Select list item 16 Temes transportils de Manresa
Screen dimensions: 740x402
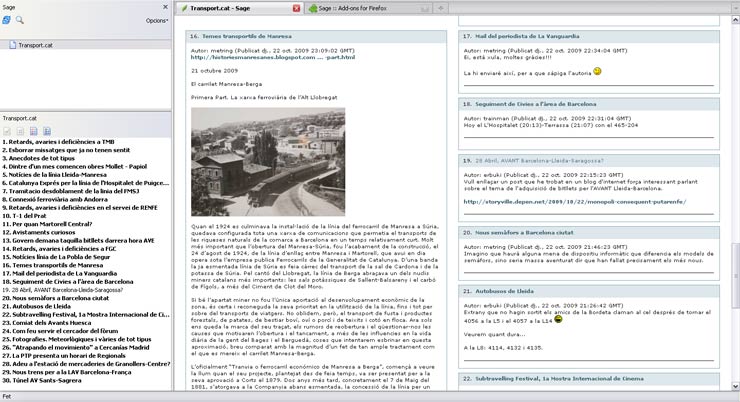point(52,265)
